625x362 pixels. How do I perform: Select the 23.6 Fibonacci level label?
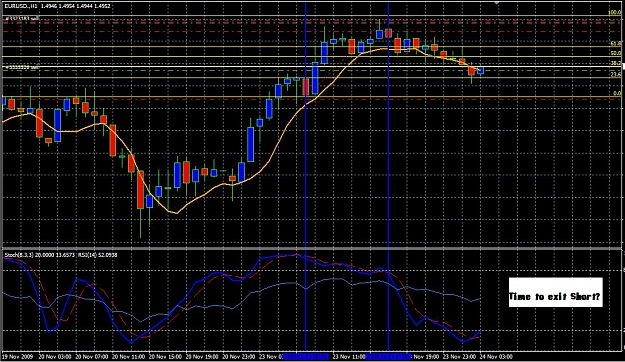616,74
